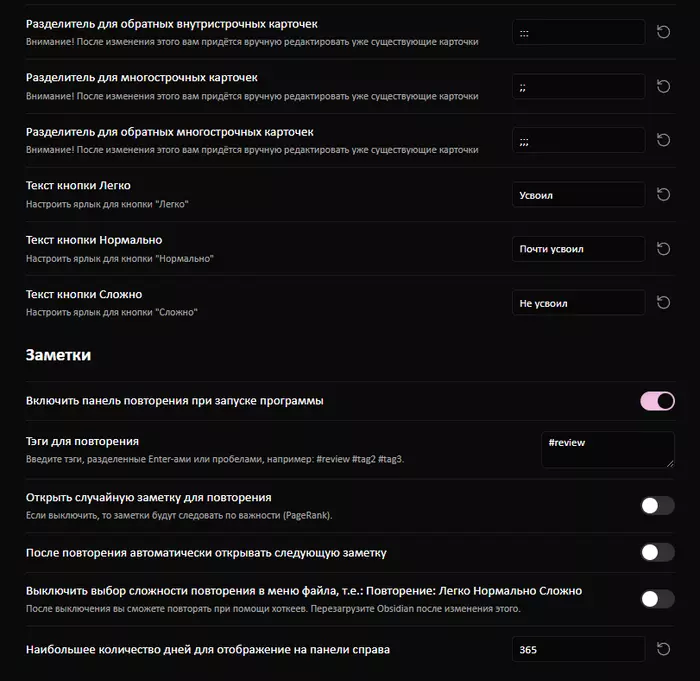Click the #review tags text area
This screenshot has height=681, width=700.
coord(608,450)
